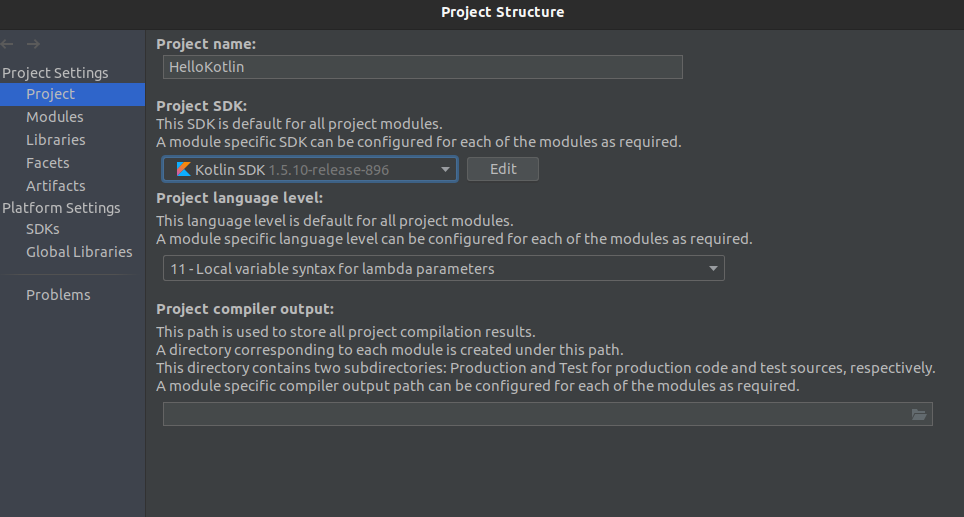Viewport: 964px width, 517px height.
Task: Expand the Project SDK dropdown arrow
Action: (445, 169)
